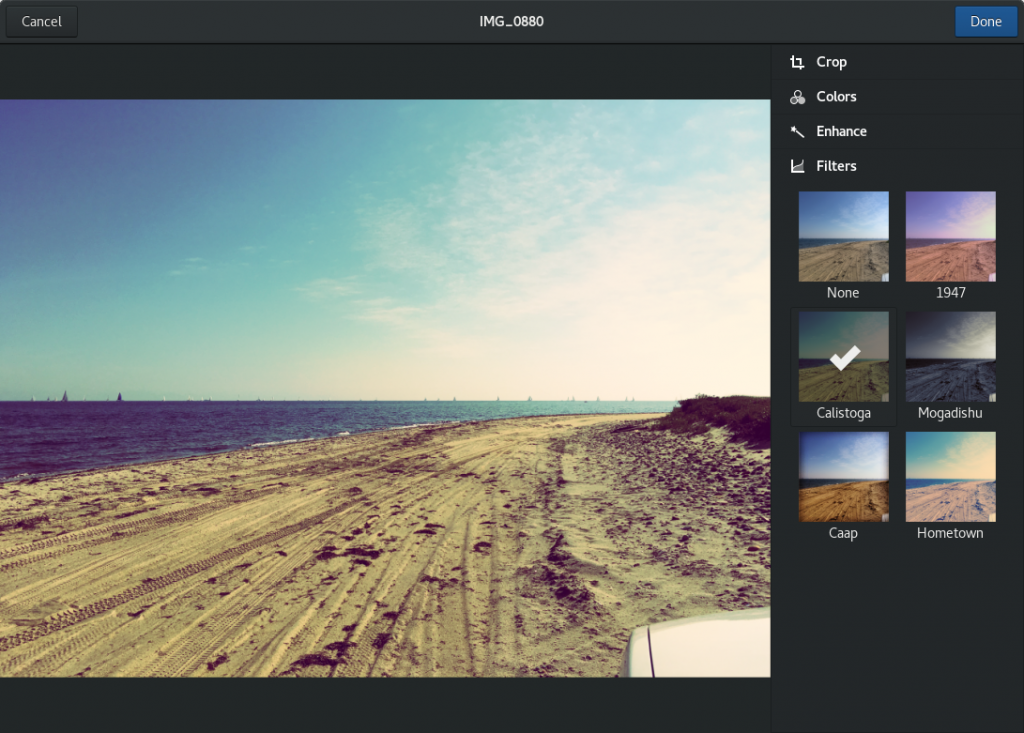Choose the Mogadishu filter thumbnail

tap(950, 356)
